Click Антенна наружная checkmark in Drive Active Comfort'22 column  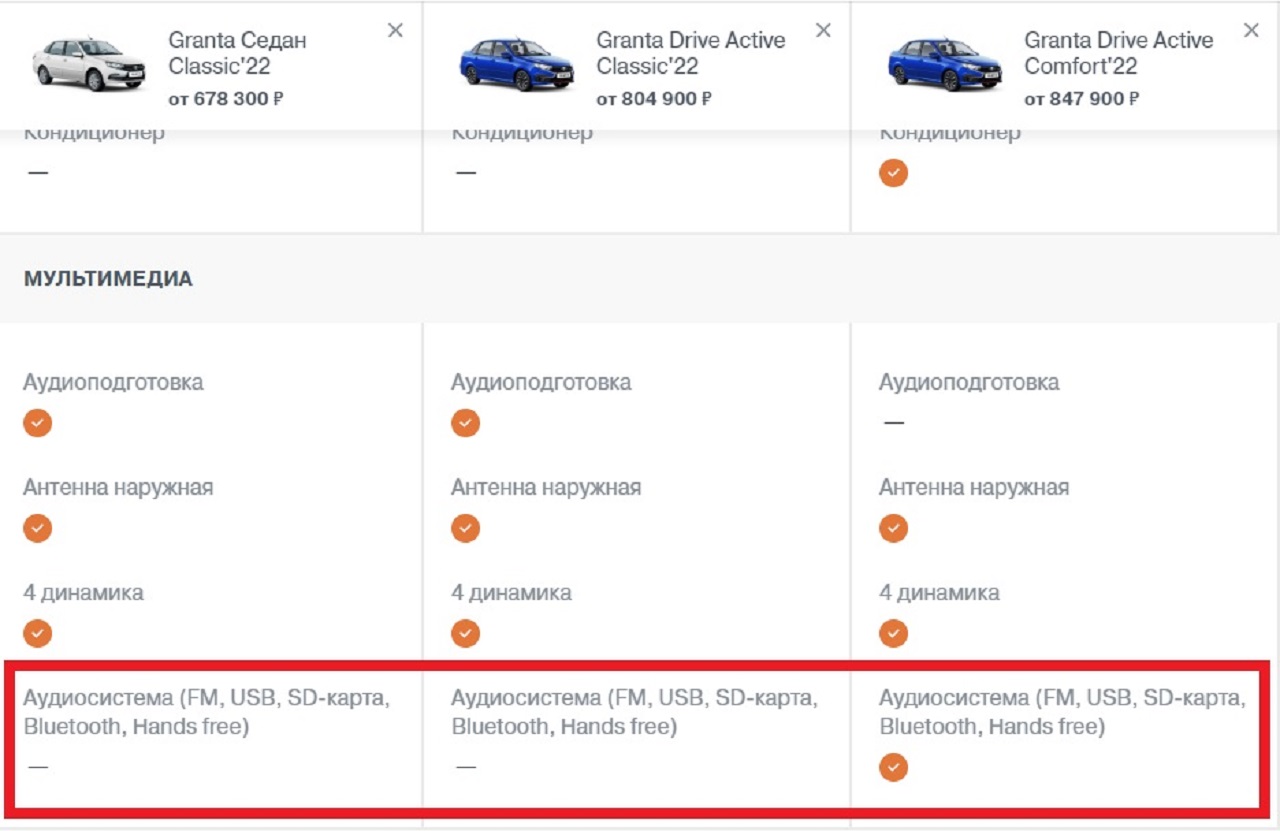(893, 528)
